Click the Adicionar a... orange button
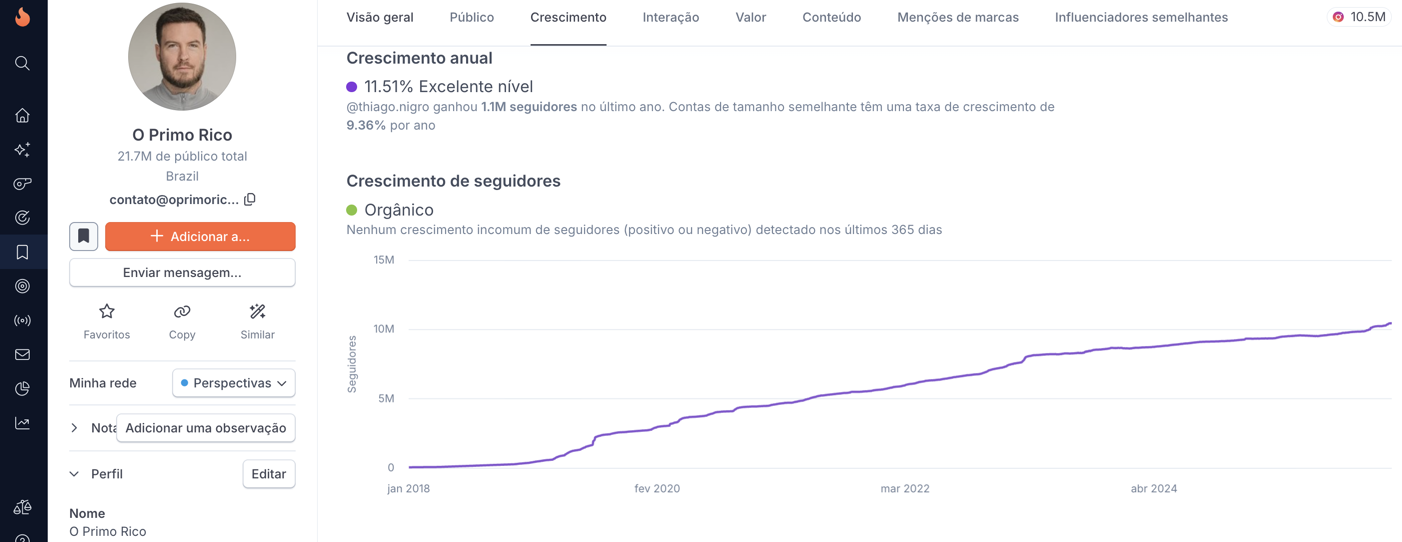The image size is (1402, 542). [200, 236]
